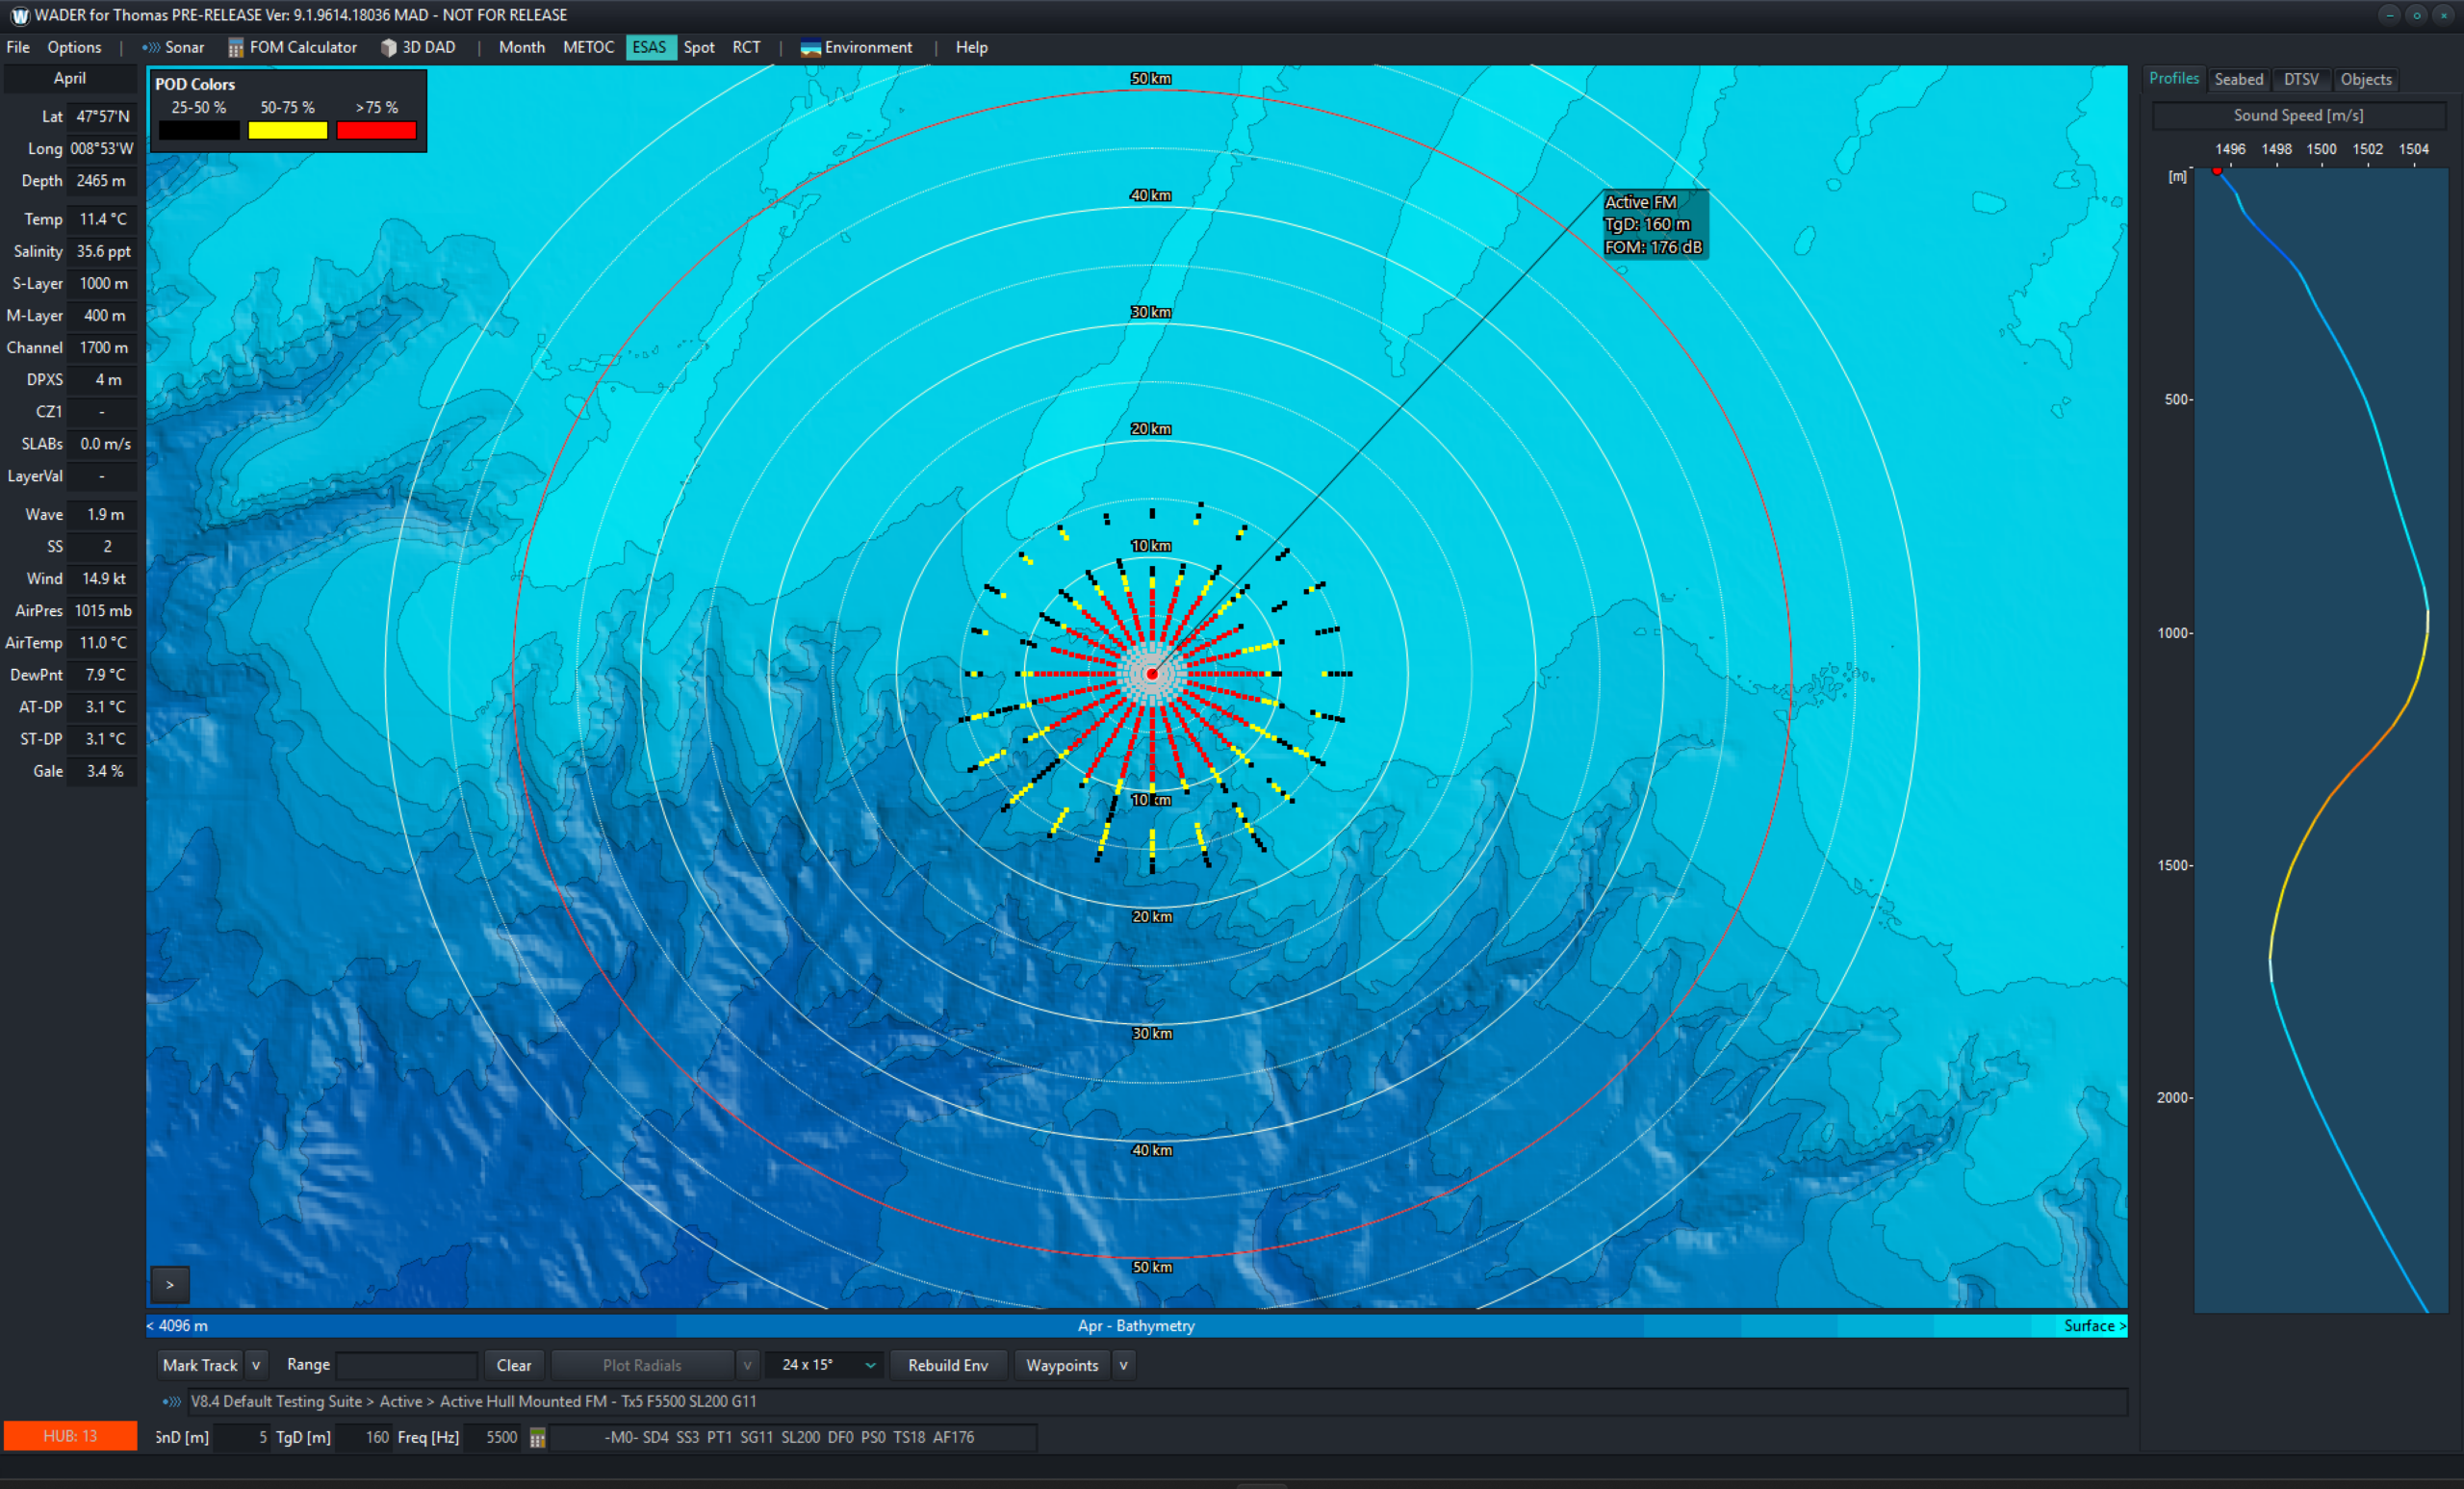Click the red sonar source dot on the map
The width and height of the screenshot is (2464, 1489).
1152,674
